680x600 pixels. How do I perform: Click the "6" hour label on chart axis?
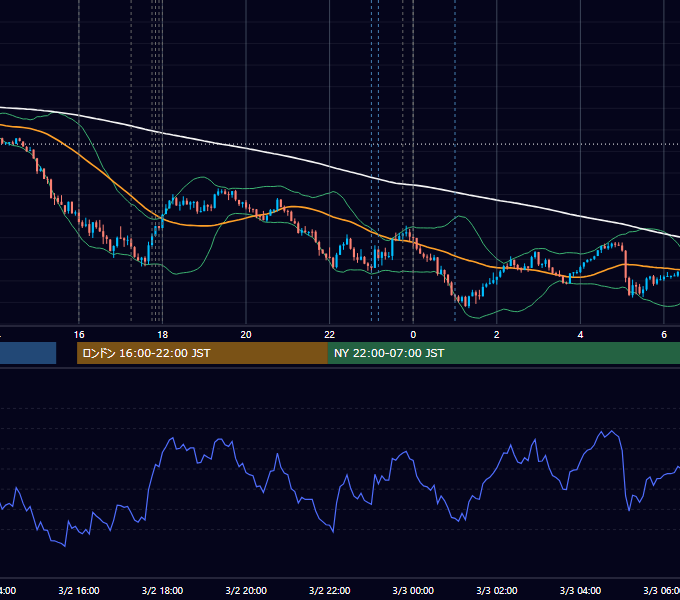(664, 335)
